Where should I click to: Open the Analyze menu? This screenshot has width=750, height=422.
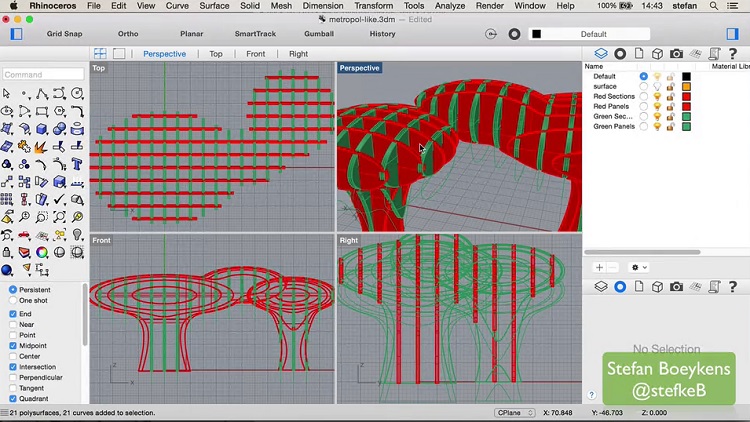coord(450,6)
